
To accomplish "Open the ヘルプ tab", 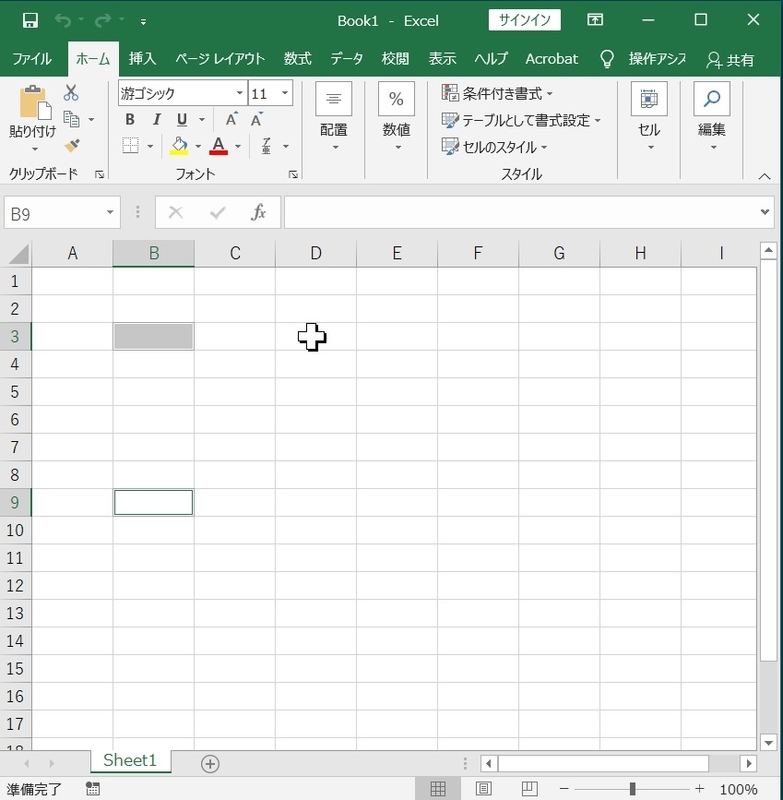I will [491, 59].
